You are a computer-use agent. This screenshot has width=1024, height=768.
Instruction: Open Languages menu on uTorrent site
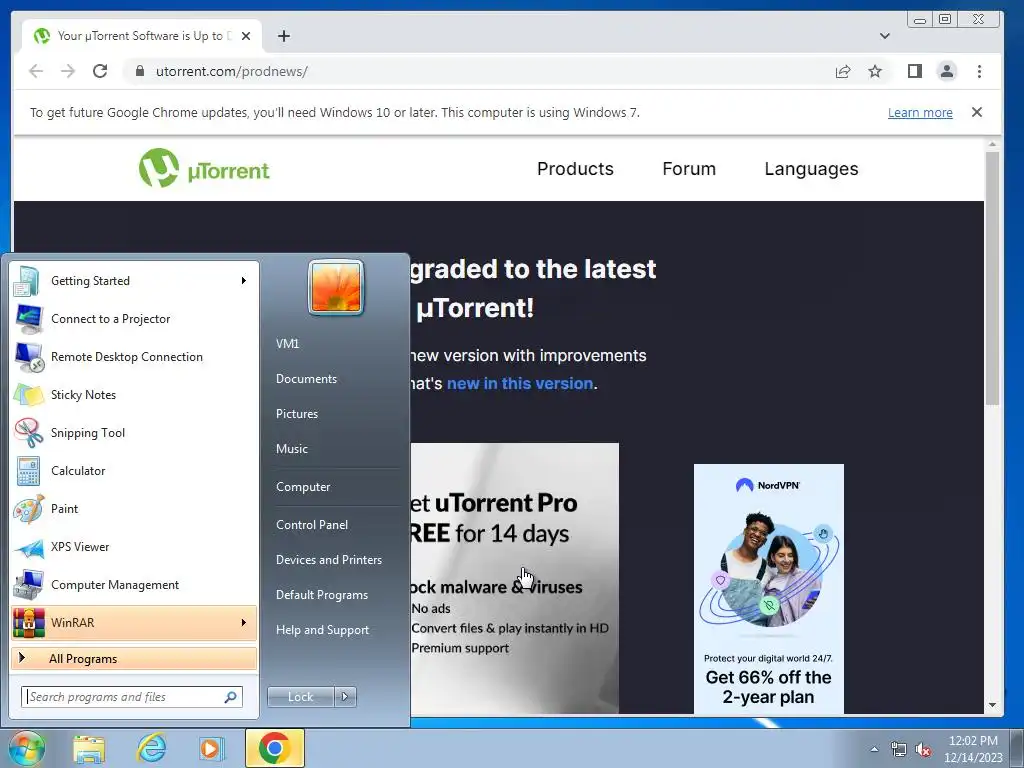pyautogui.click(x=811, y=169)
